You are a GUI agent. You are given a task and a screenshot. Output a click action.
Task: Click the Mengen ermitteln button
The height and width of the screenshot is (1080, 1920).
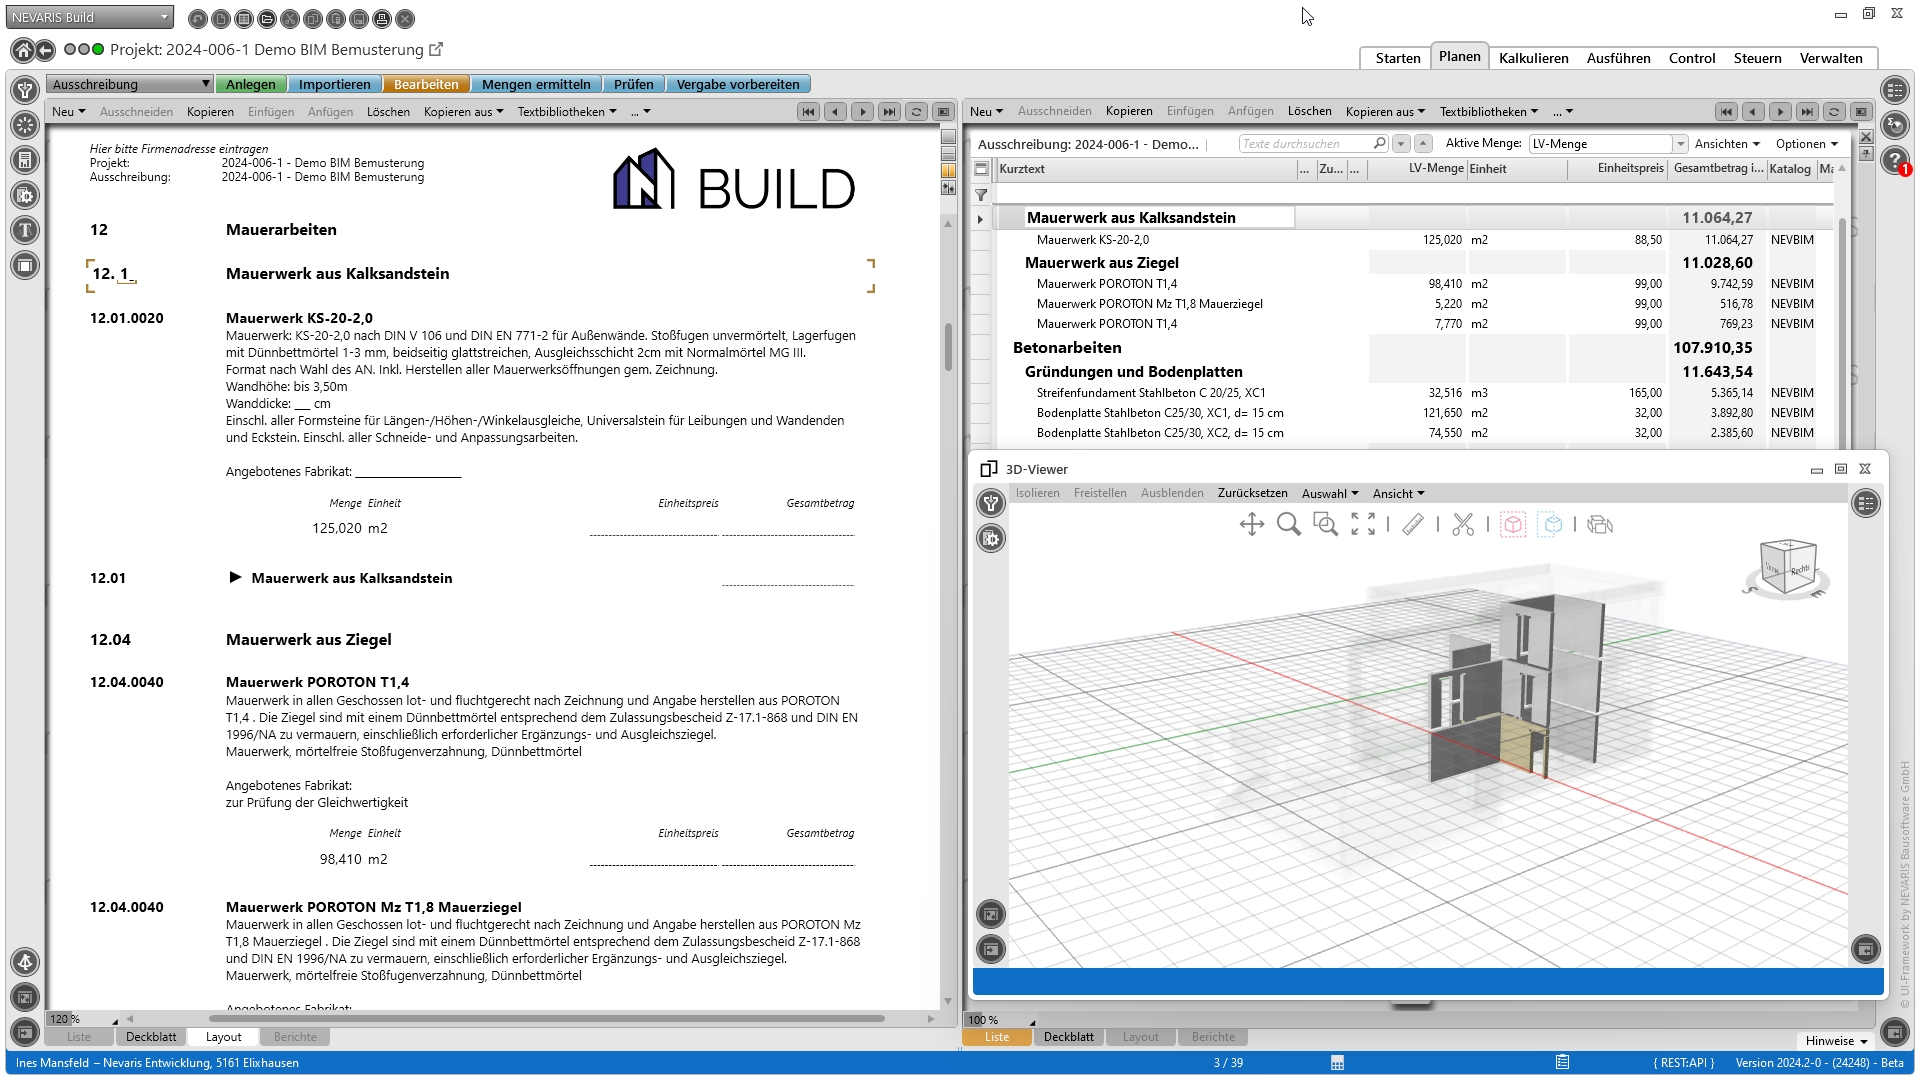pyautogui.click(x=536, y=84)
